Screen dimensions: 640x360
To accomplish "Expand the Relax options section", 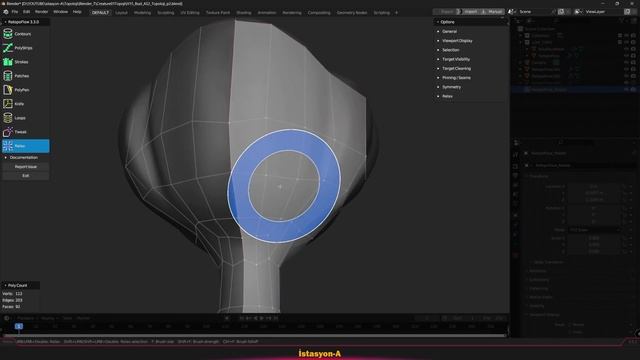I will (x=447, y=96).
